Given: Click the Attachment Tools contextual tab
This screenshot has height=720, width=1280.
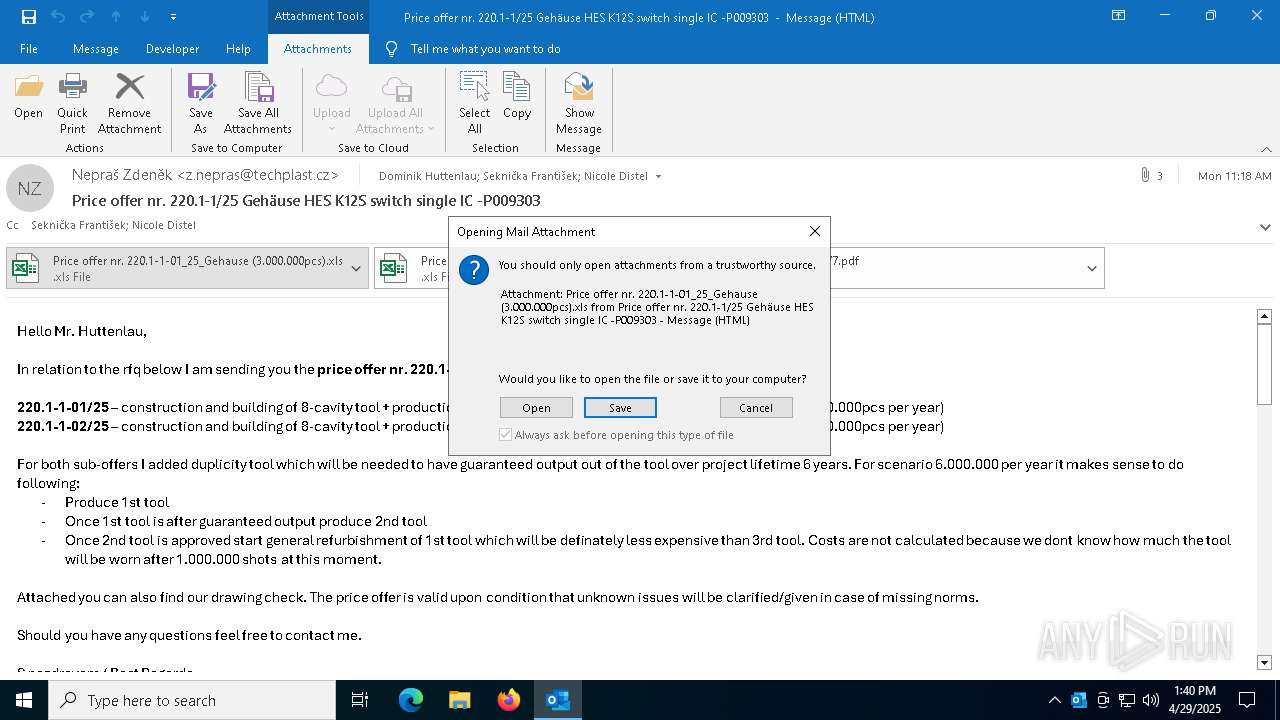Looking at the screenshot, I should click(x=319, y=16).
